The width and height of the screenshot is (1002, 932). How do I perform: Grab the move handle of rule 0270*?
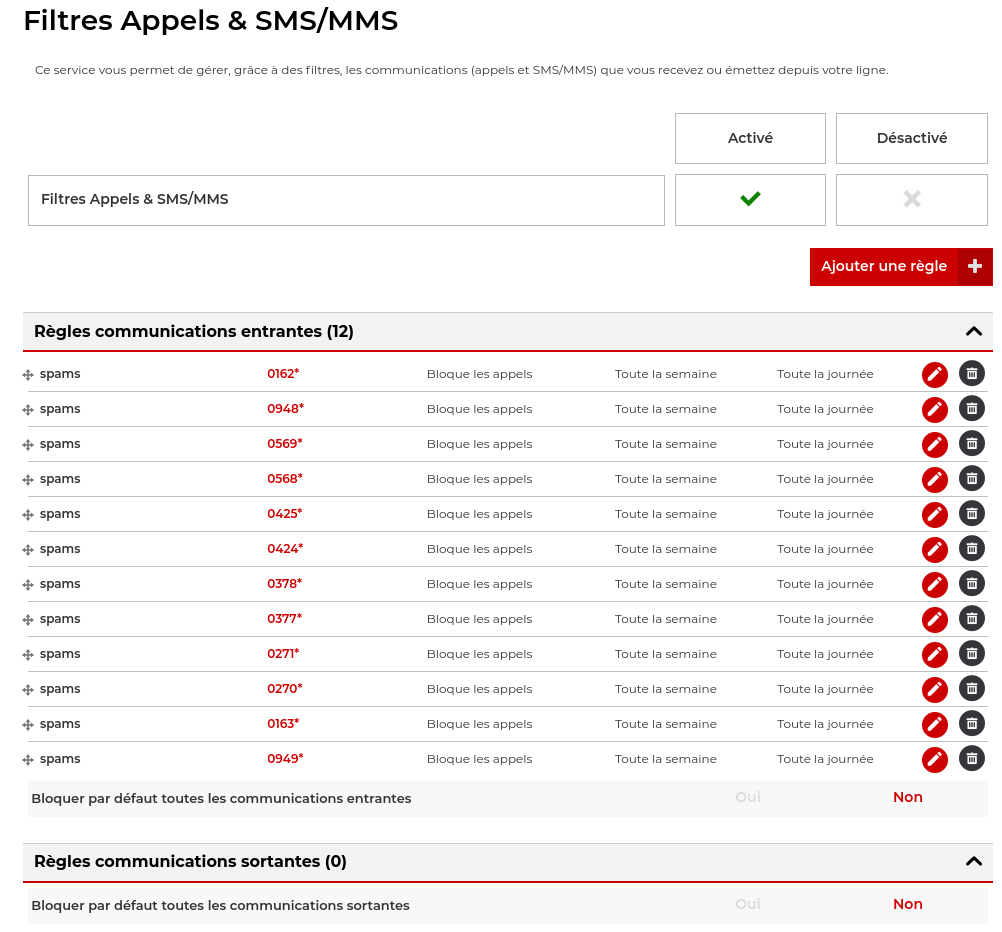click(x=27, y=690)
